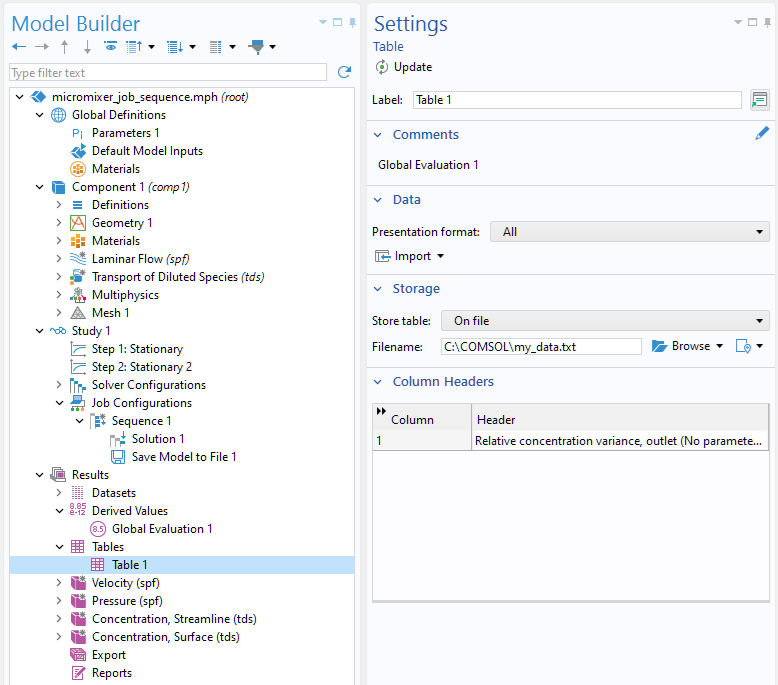Click the icon button beside the Label field
Image resolution: width=778 pixels, height=685 pixels.
click(759, 100)
